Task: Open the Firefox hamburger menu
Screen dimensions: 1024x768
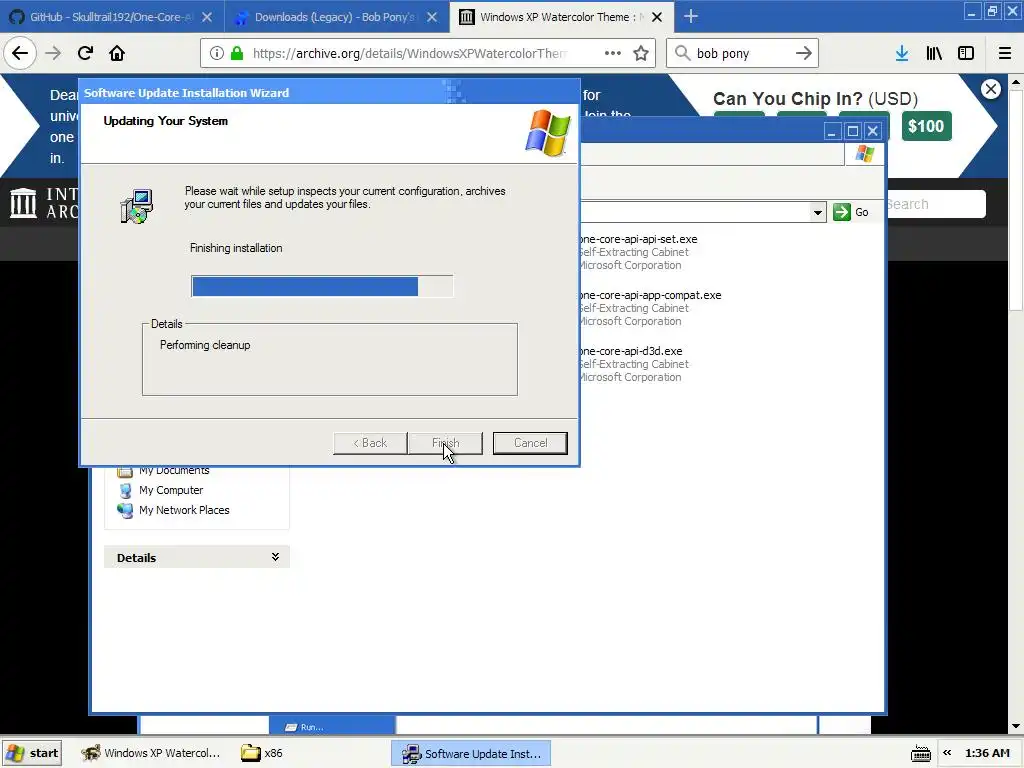Action: [1005, 53]
